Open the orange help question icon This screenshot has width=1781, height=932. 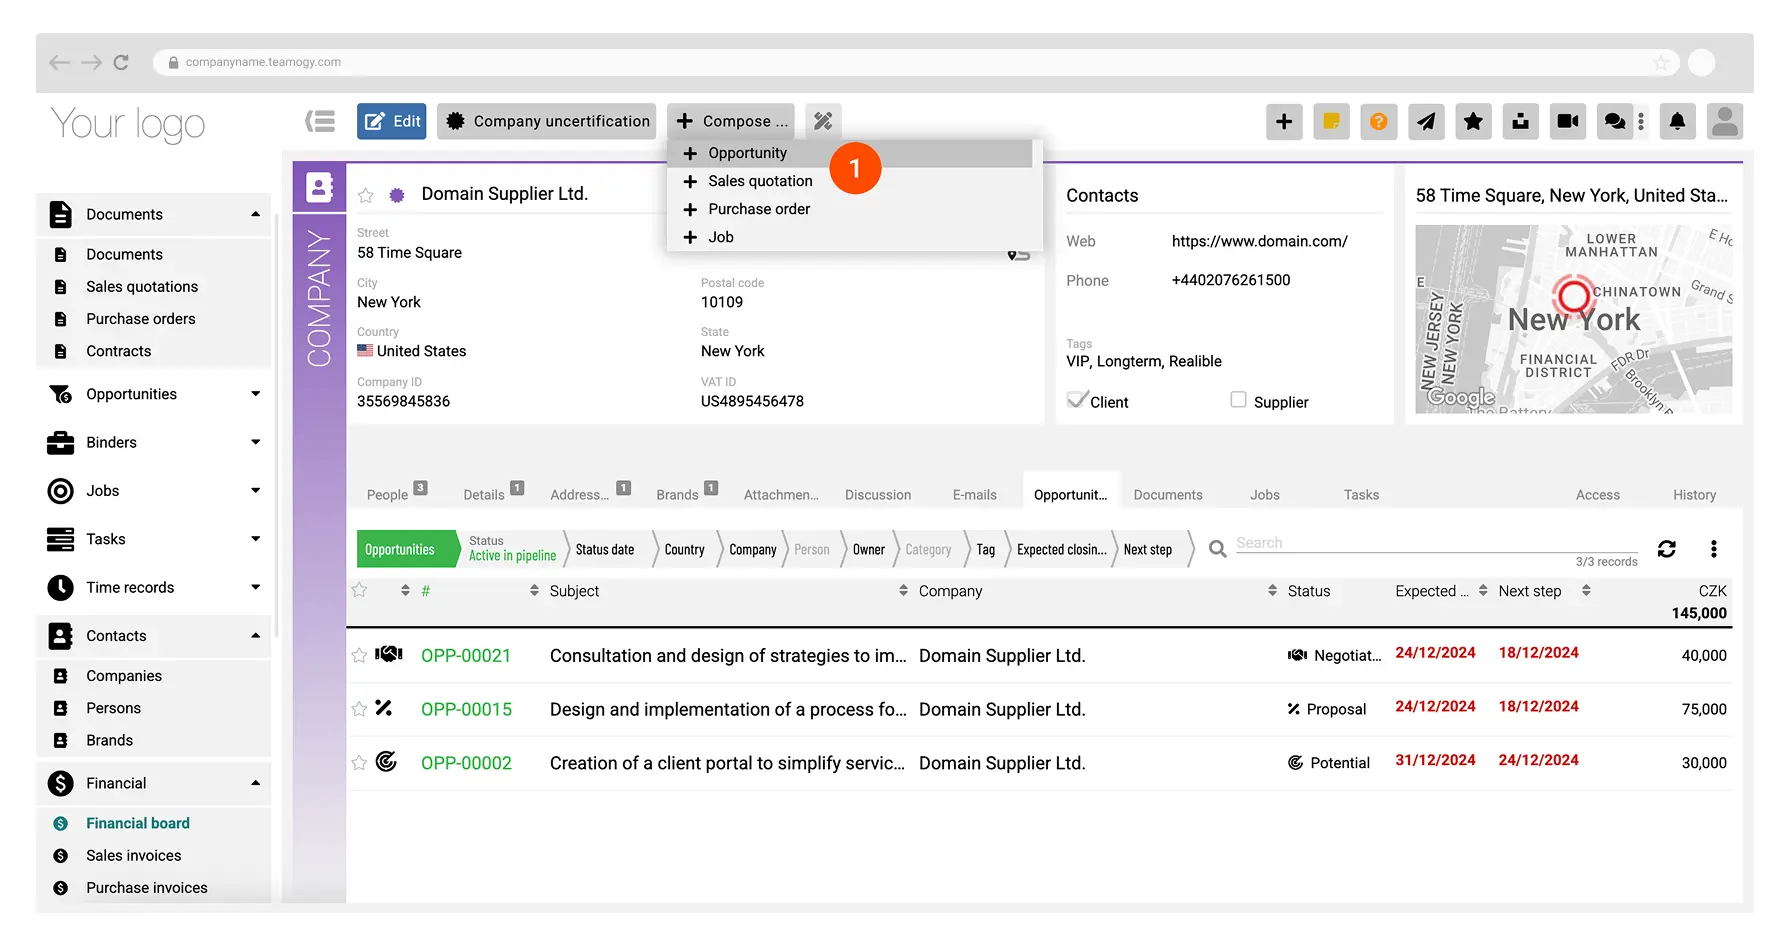click(x=1378, y=121)
